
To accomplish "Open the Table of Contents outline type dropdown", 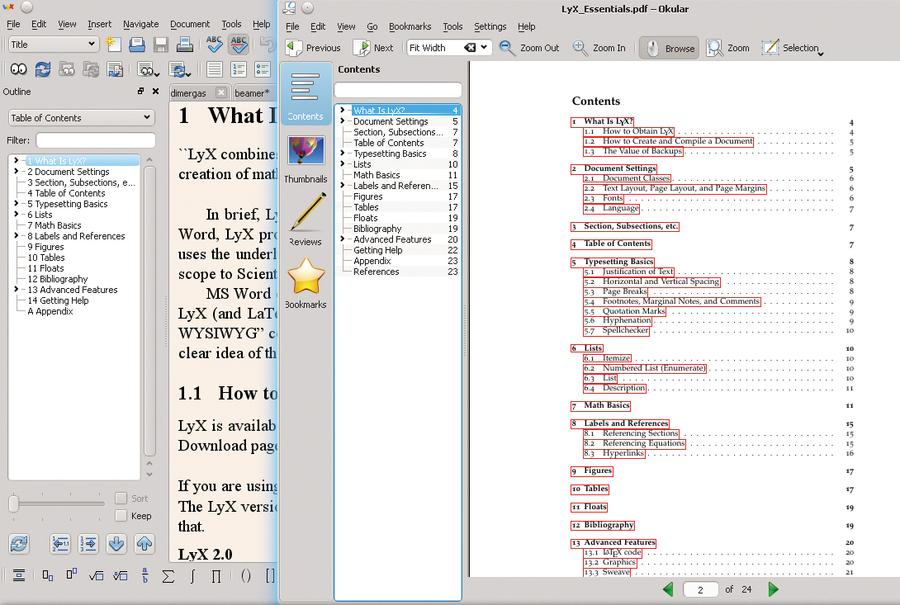I will pos(81,118).
